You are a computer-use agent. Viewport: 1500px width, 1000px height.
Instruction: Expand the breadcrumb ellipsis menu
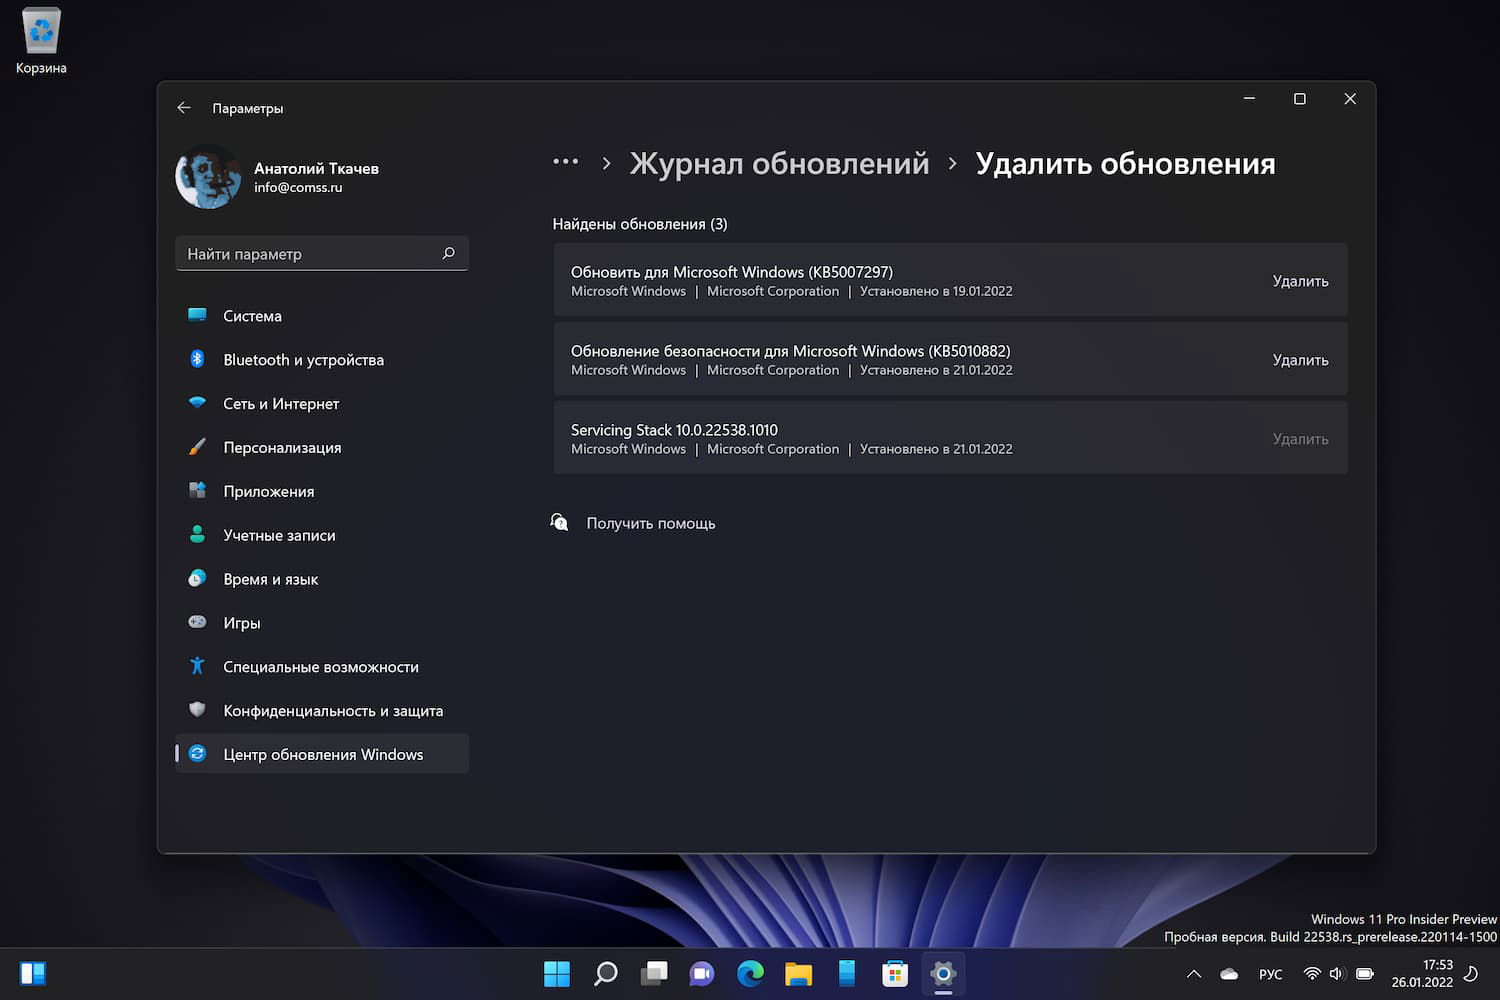[566, 162]
